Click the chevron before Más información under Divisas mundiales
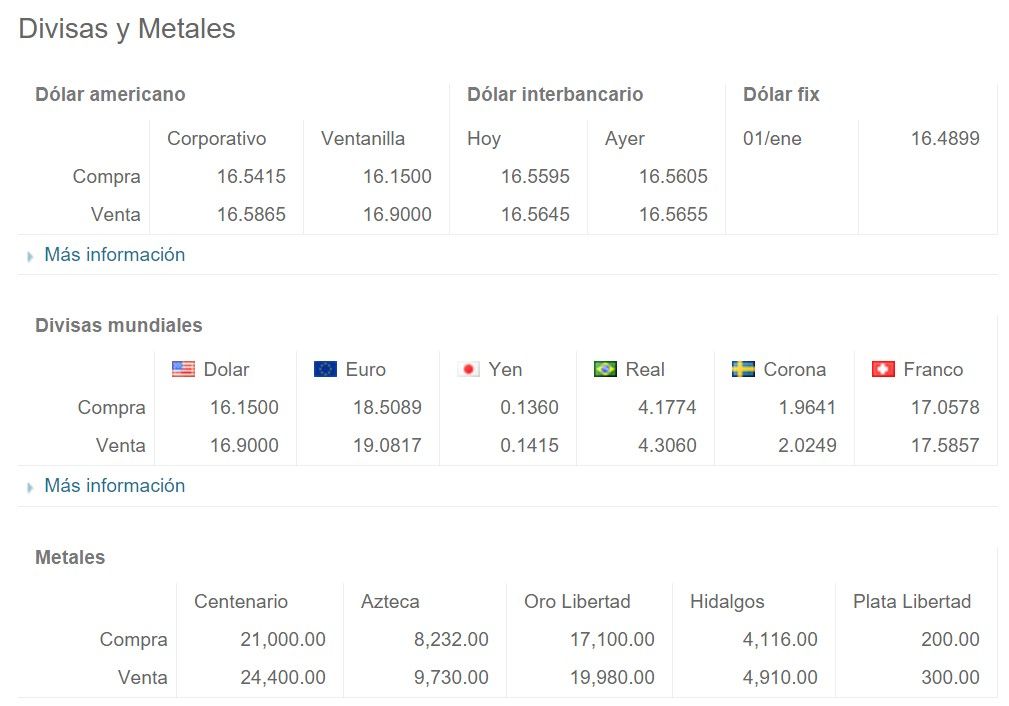 point(29,487)
